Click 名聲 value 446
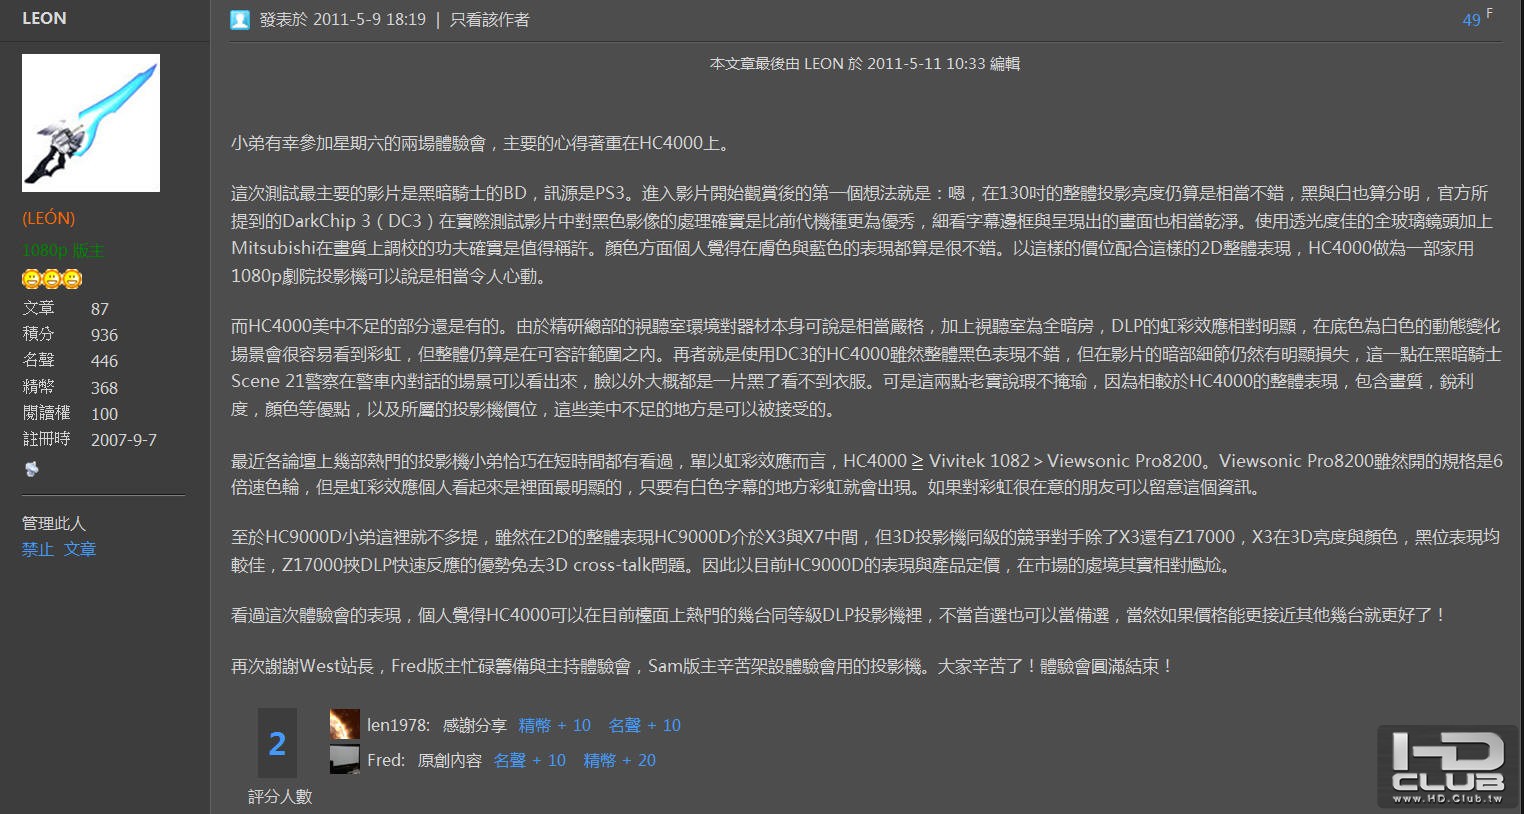This screenshot has width=1524, height=814. (104, 361)
